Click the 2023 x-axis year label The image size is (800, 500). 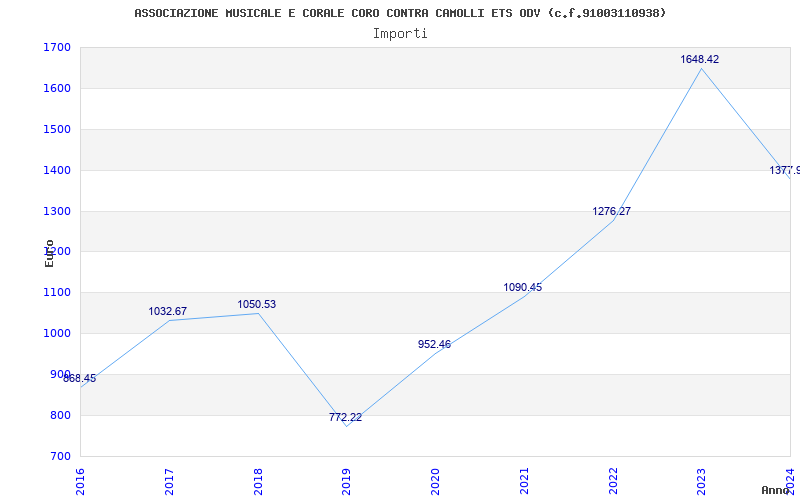tap(702, 482)
